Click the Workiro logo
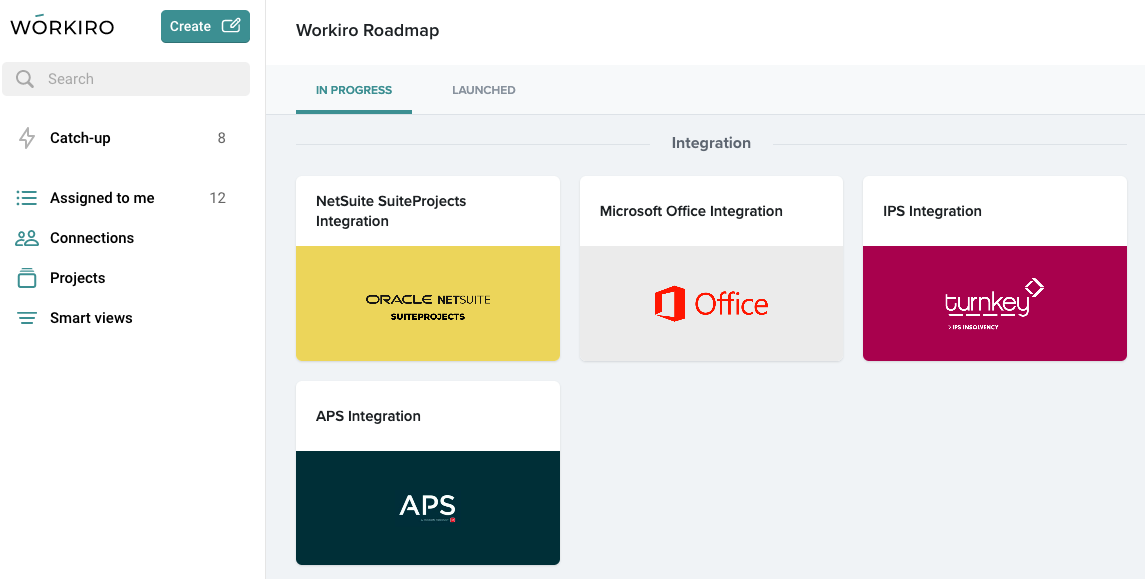The image size is (1145, 579). [x=62, y=26]
